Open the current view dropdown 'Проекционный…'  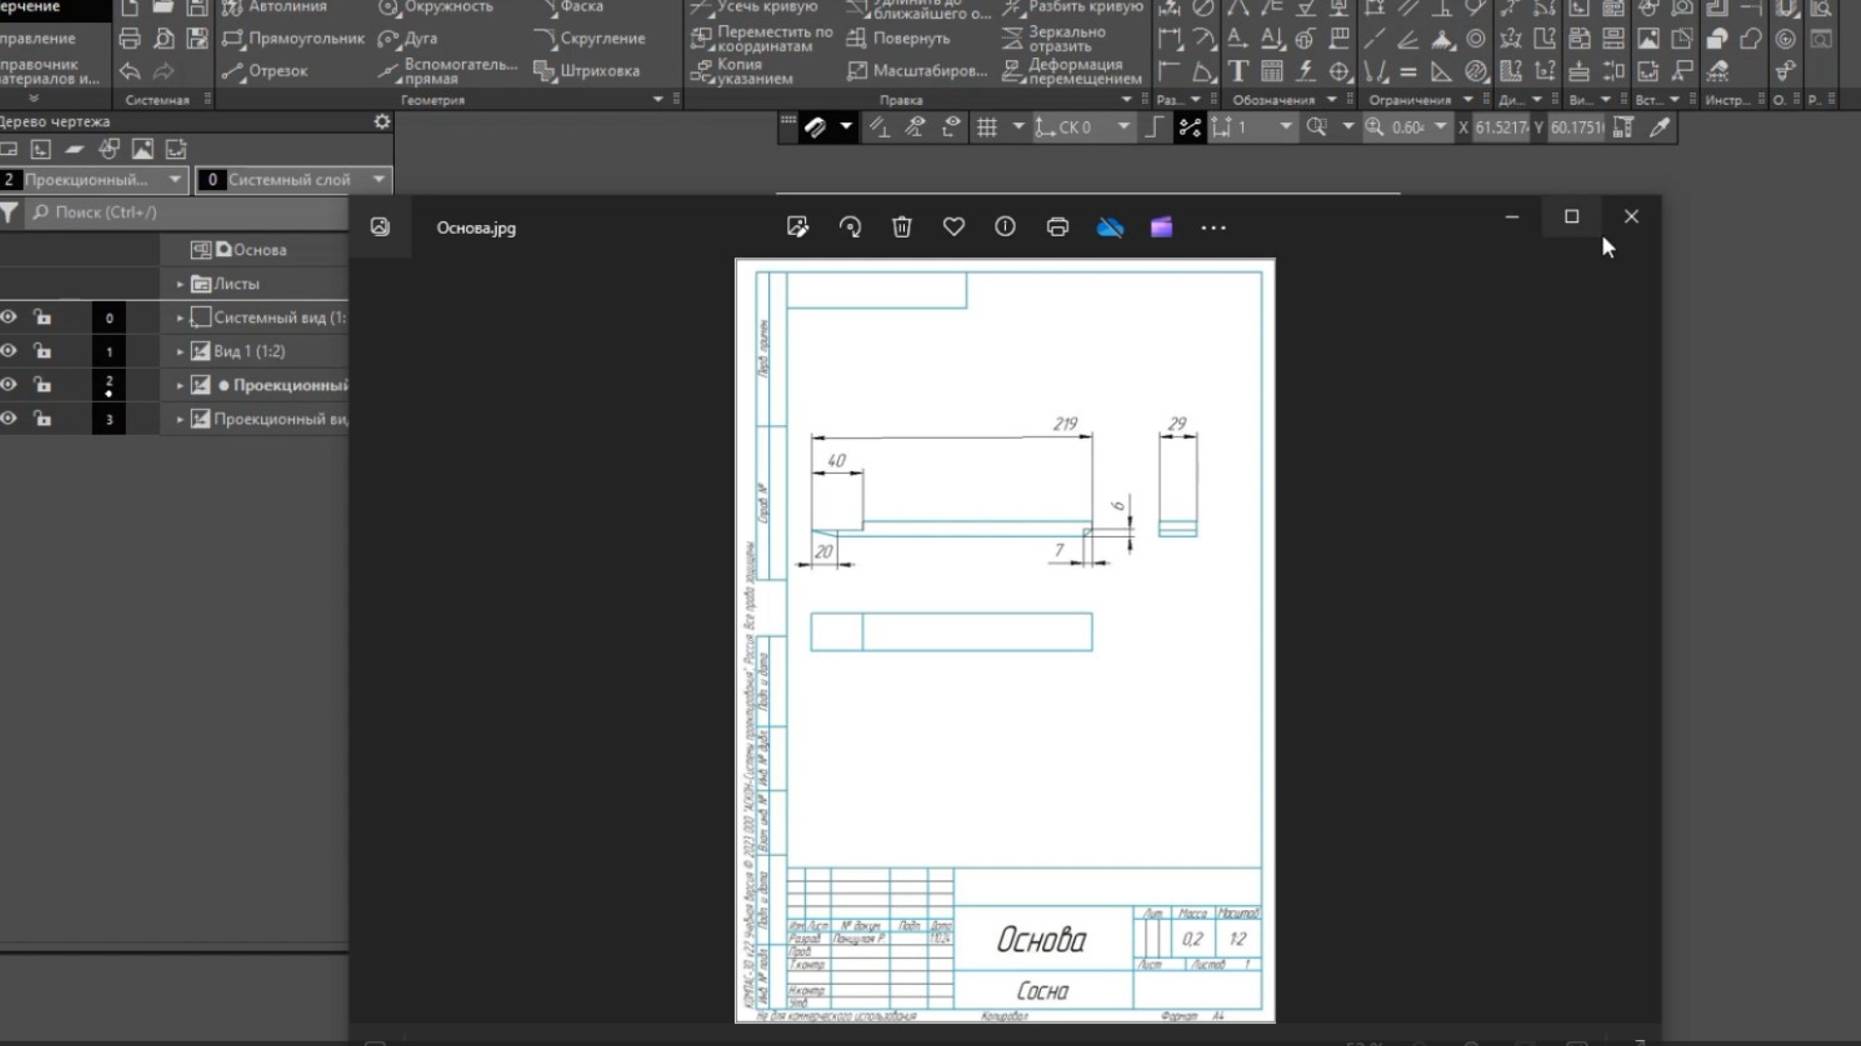point(93,180)
